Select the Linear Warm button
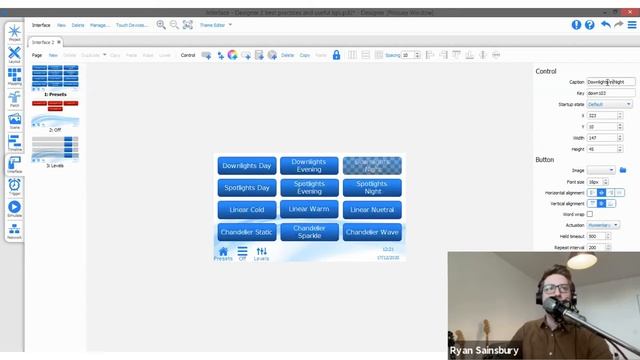The height and width of the screenshot is (360, 640). click(309, 209)
